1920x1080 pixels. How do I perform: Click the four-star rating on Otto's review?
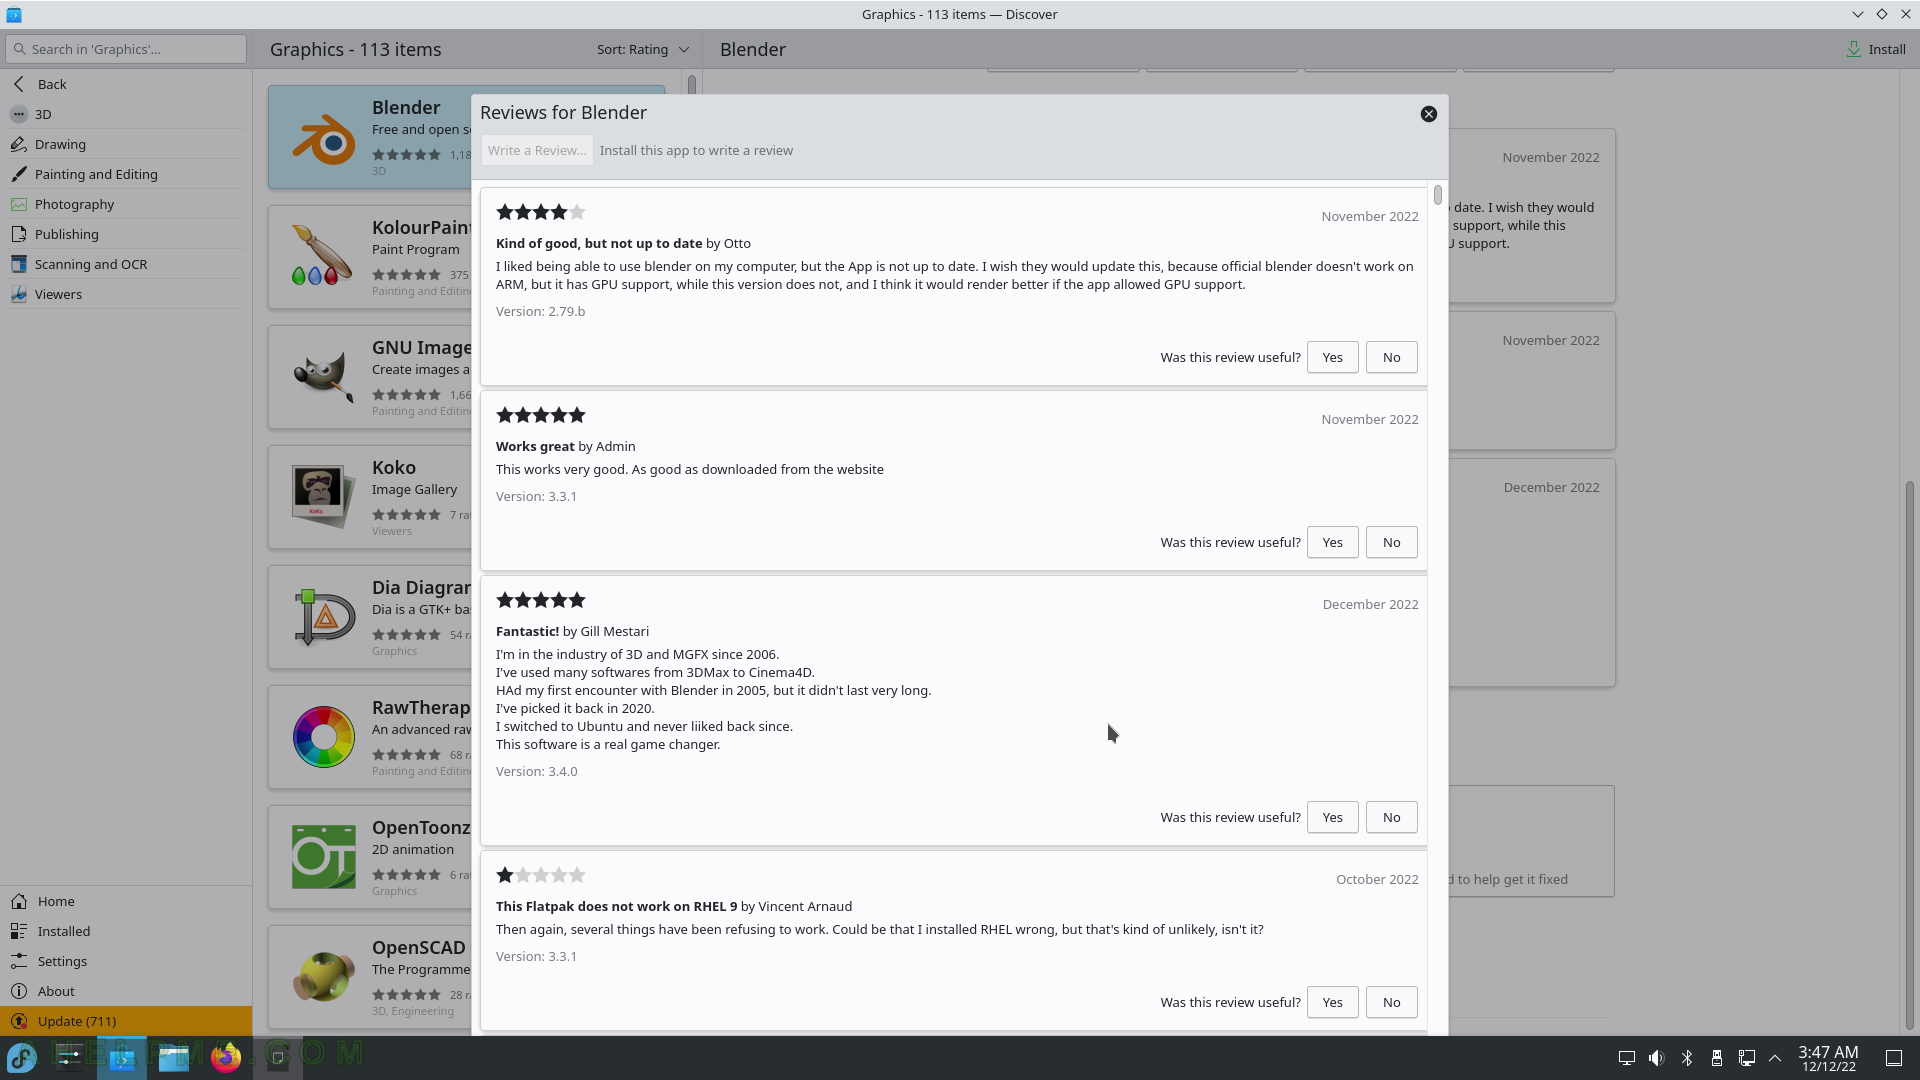coord(540,212)
